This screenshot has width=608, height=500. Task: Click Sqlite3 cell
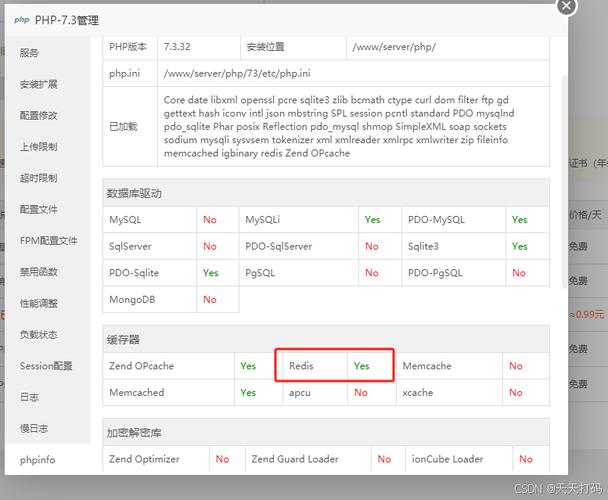[x=454, y=246]
